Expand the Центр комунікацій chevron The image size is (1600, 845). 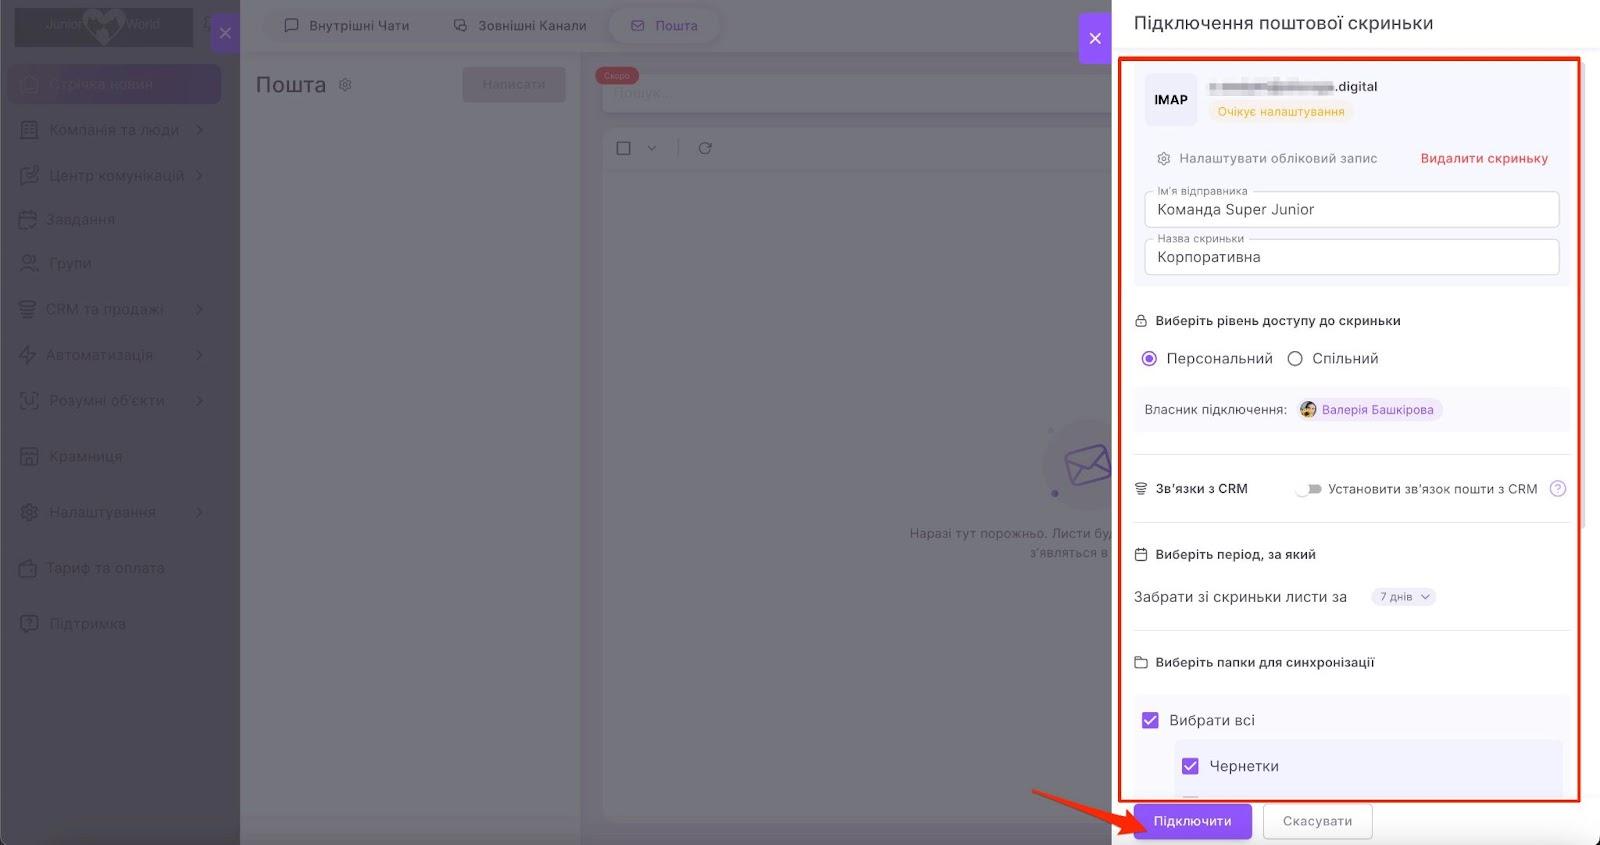tap(200, 176)
